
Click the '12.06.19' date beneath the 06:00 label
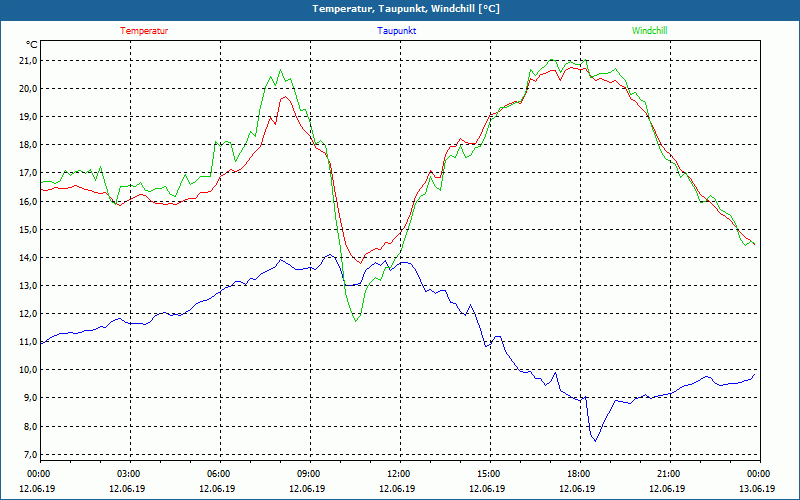[218, 489]
